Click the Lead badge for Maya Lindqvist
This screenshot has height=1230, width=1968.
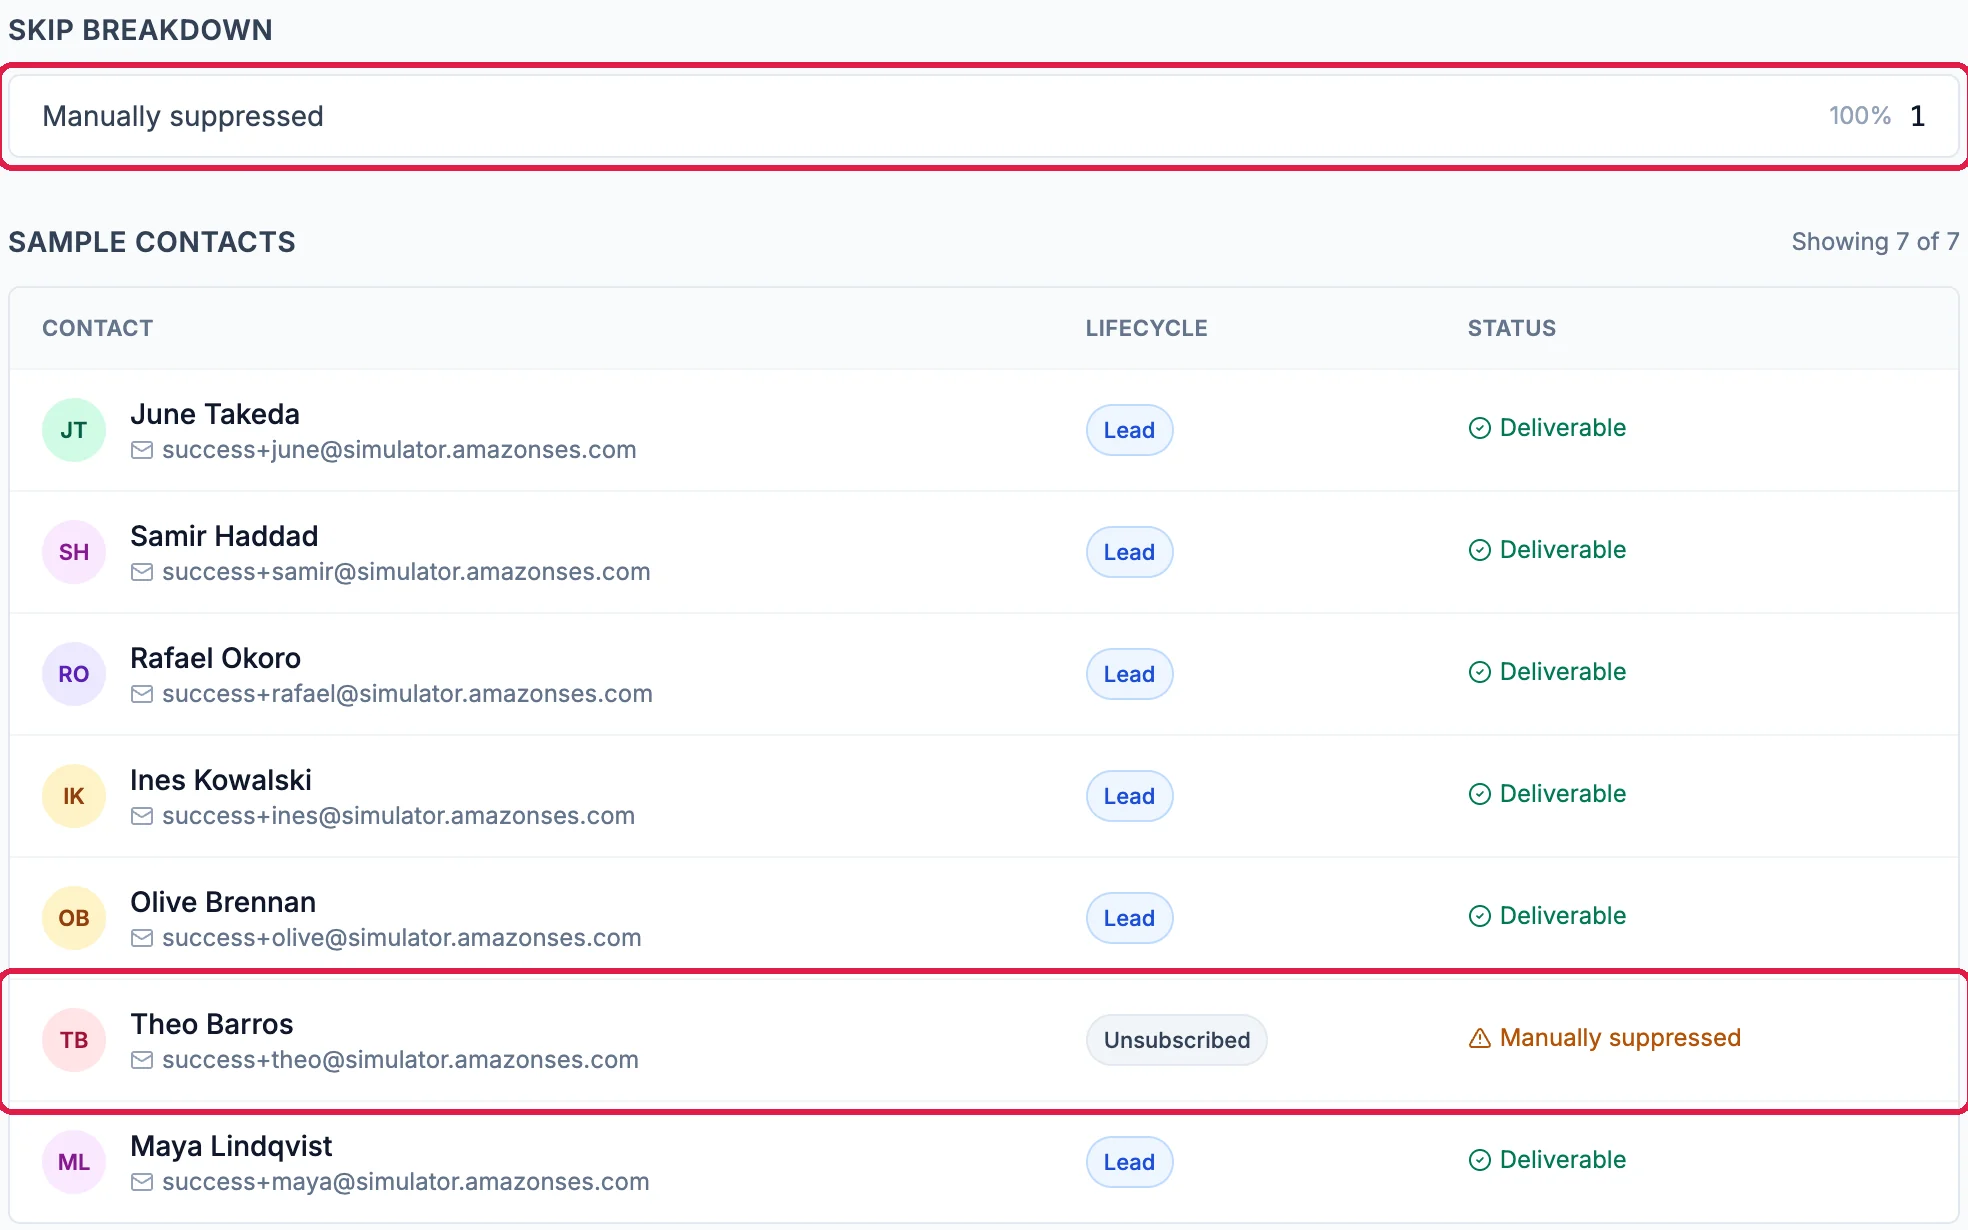[1130, 1162]
